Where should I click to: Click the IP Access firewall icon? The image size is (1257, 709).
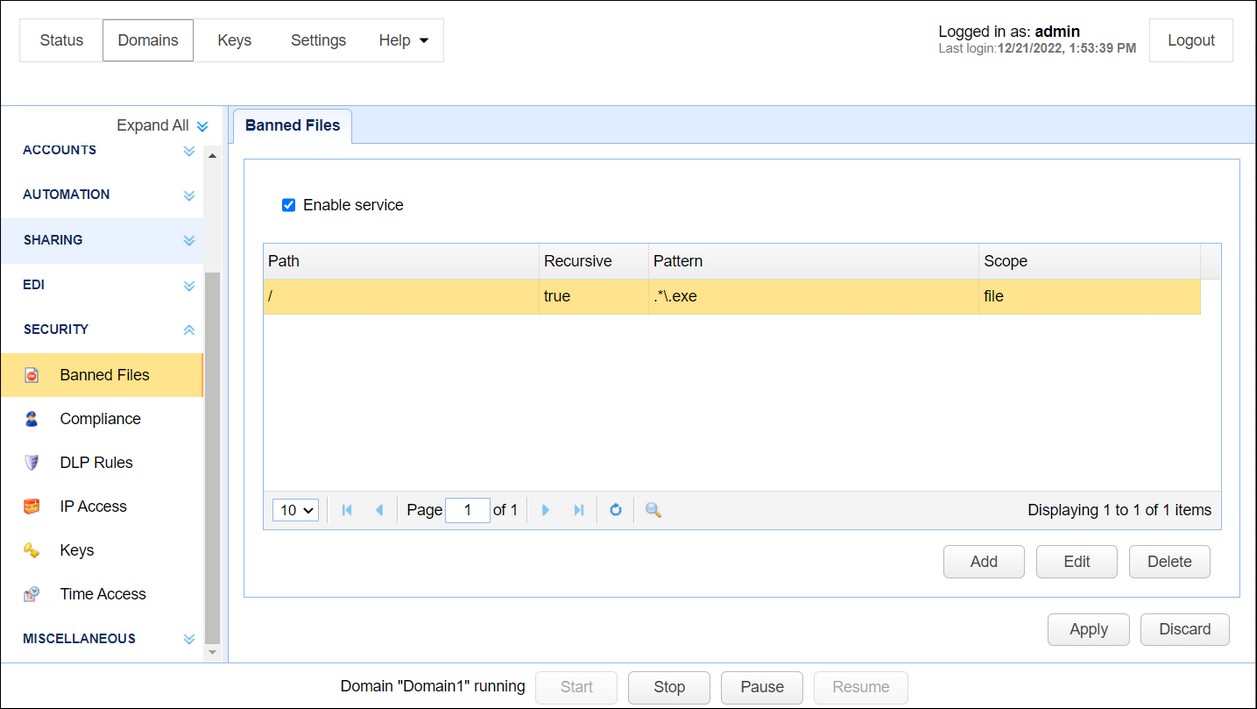[x=32, y=507]
